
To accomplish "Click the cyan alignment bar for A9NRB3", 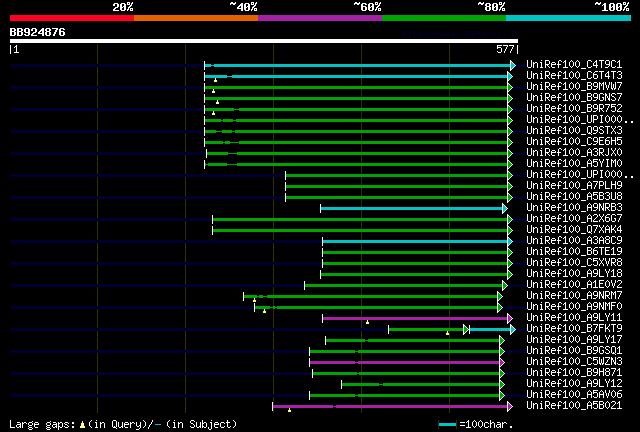I will 412,209.
